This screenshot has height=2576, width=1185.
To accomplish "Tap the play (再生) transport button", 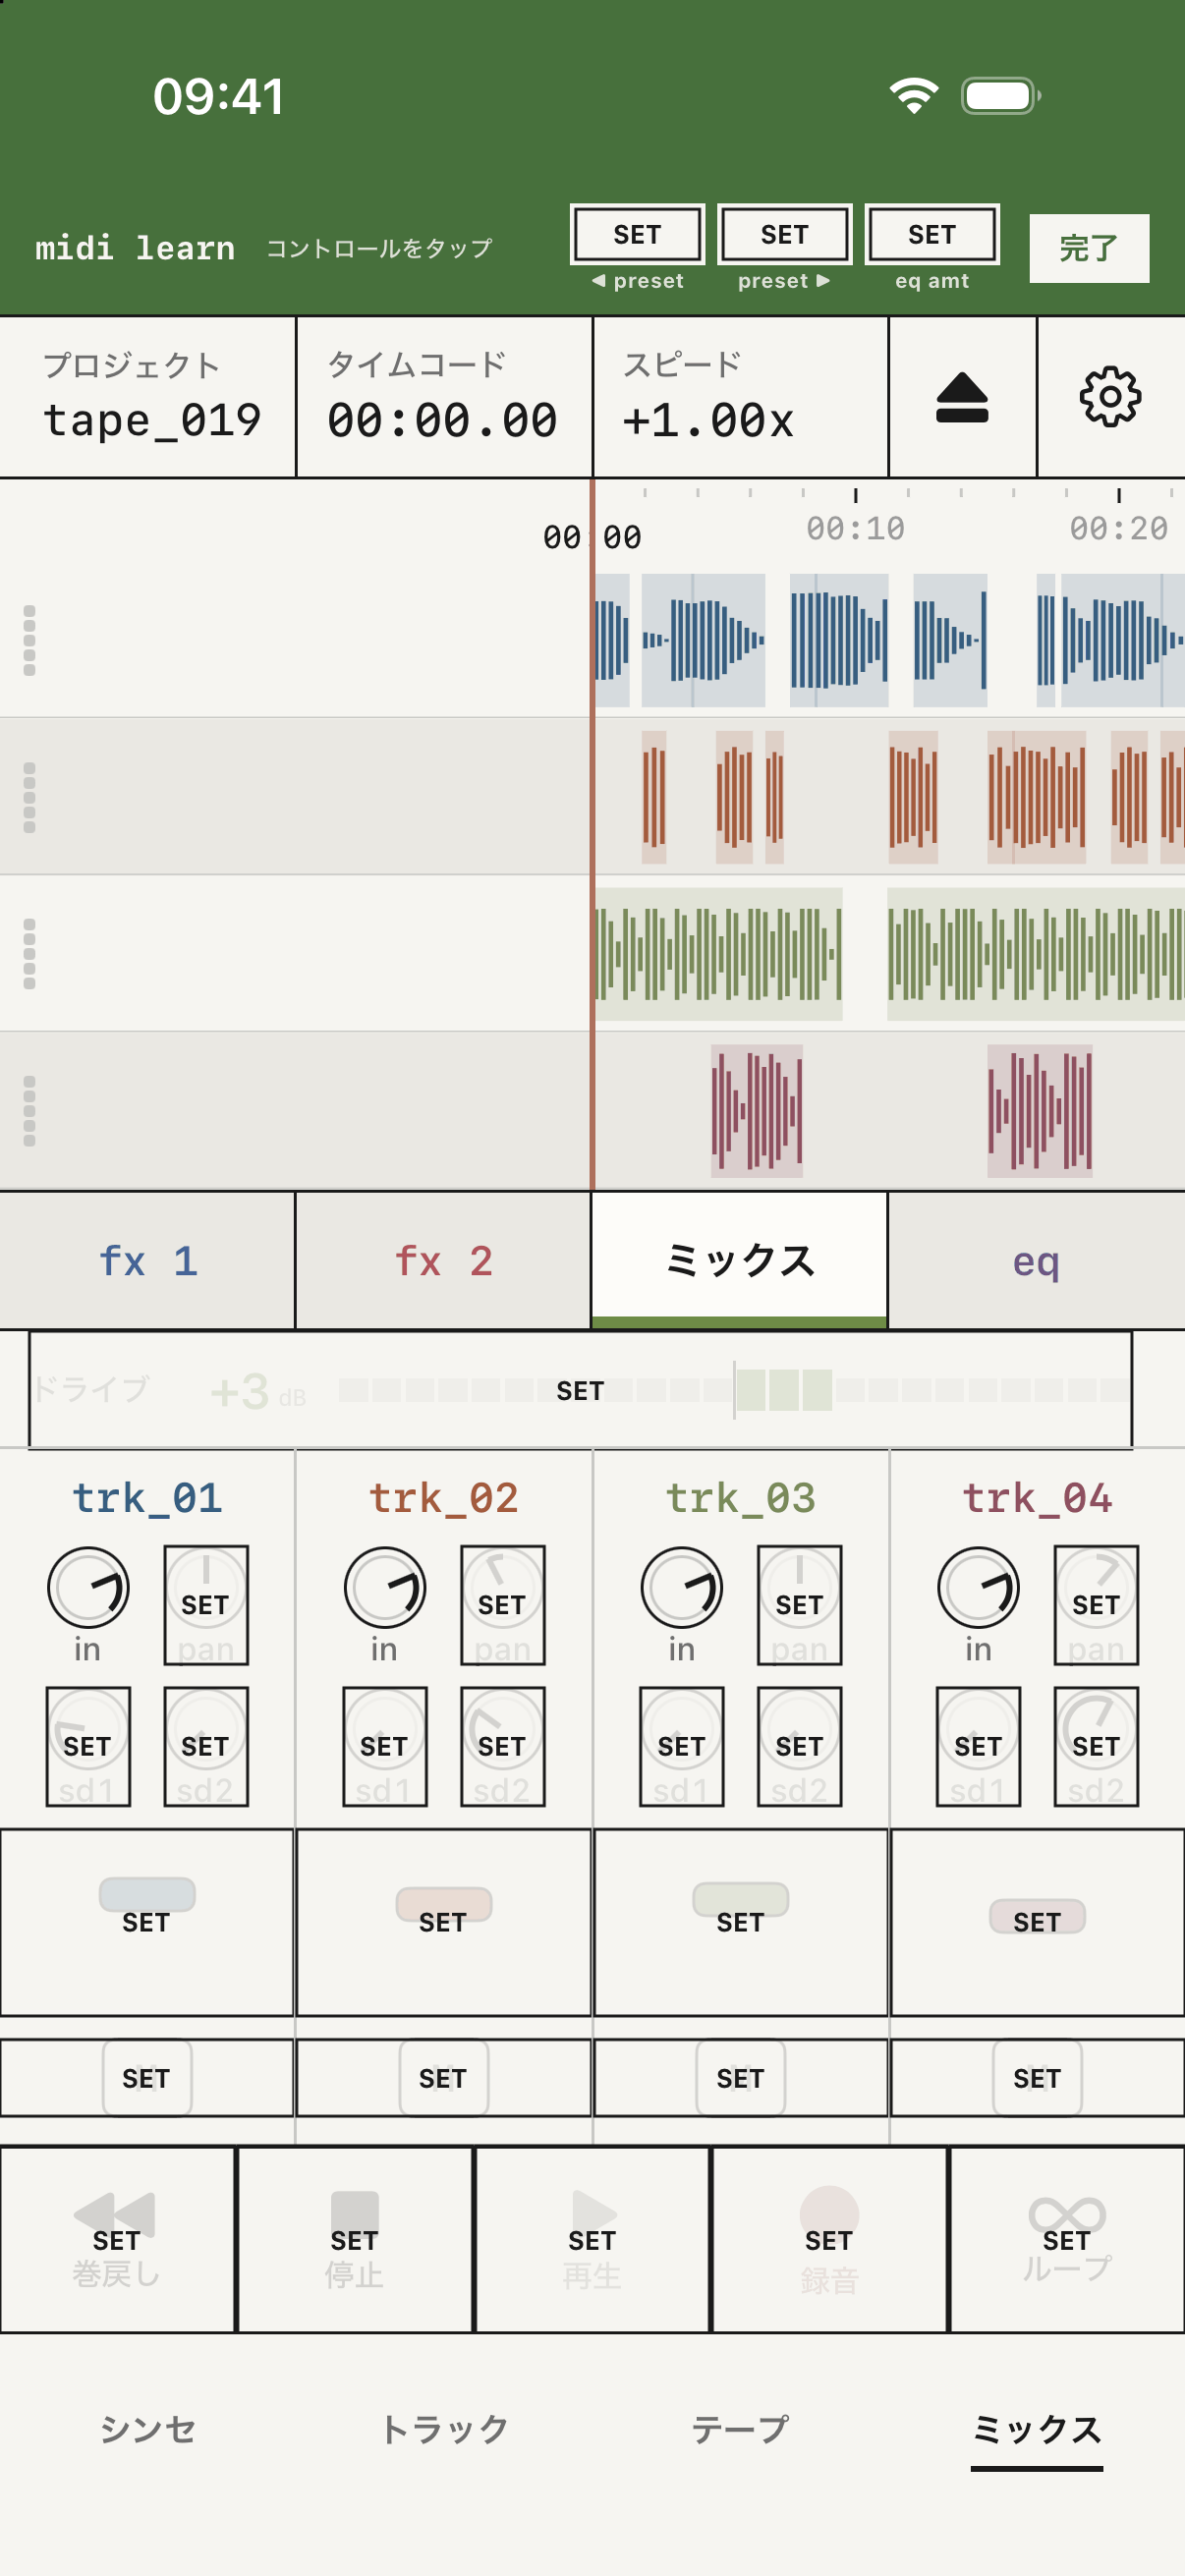I will (x=592, y=2239).
